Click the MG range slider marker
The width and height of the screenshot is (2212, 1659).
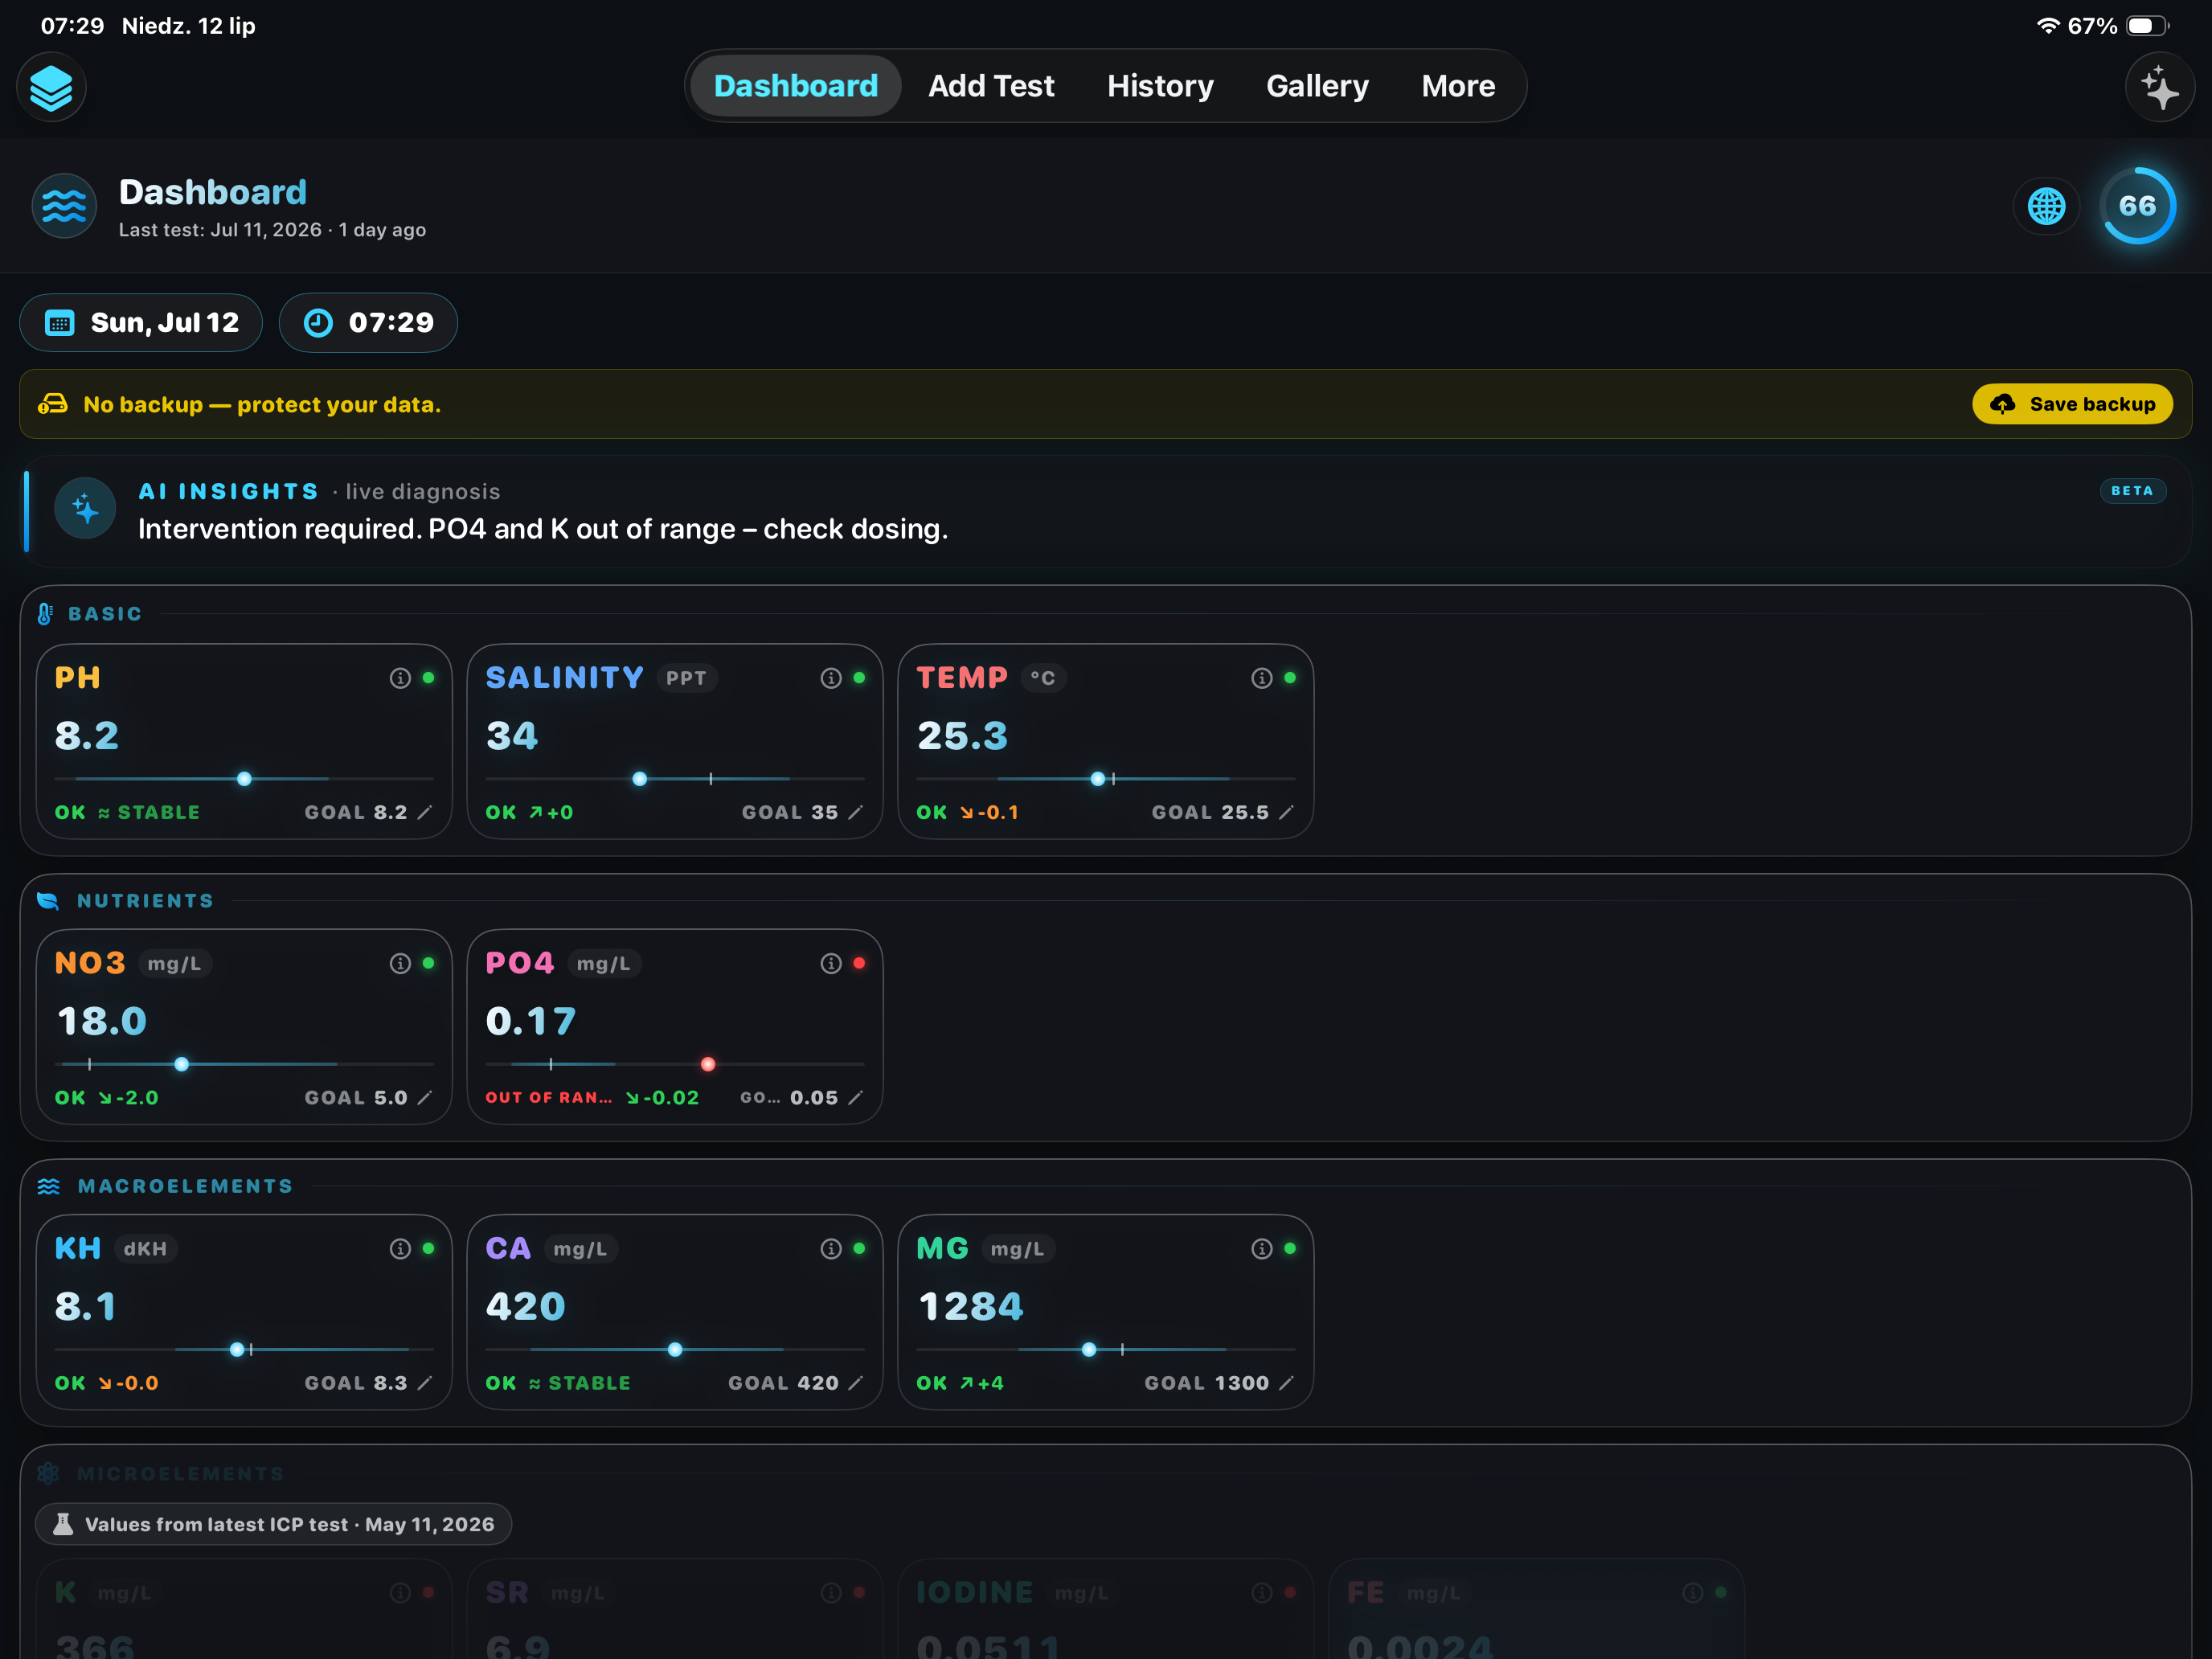click(1089, 1349)
